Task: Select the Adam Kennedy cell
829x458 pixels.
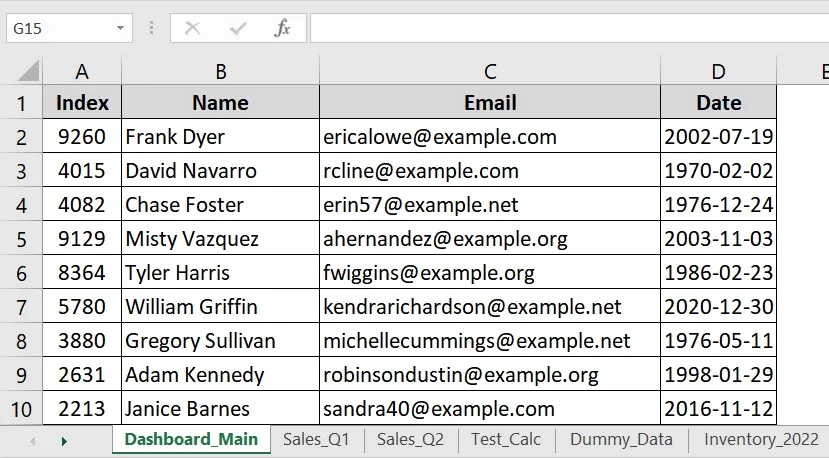Action: (x=220, y=374)
